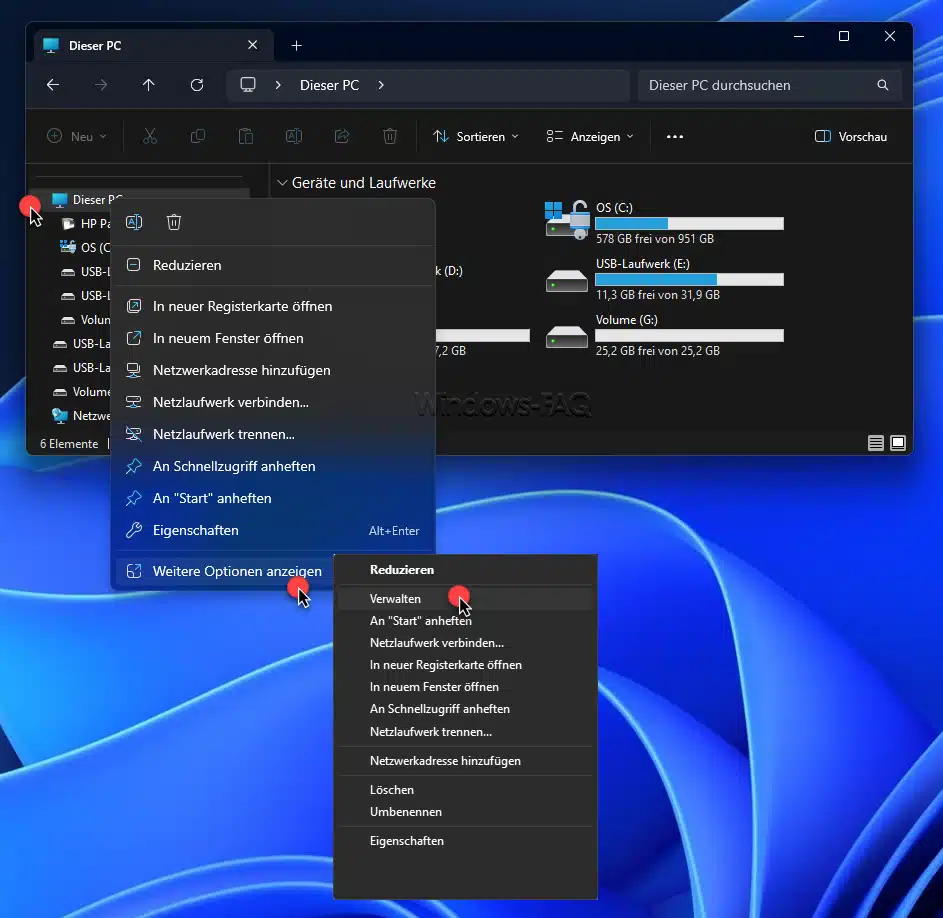Switch to details view in status bar

click(876, 443)
